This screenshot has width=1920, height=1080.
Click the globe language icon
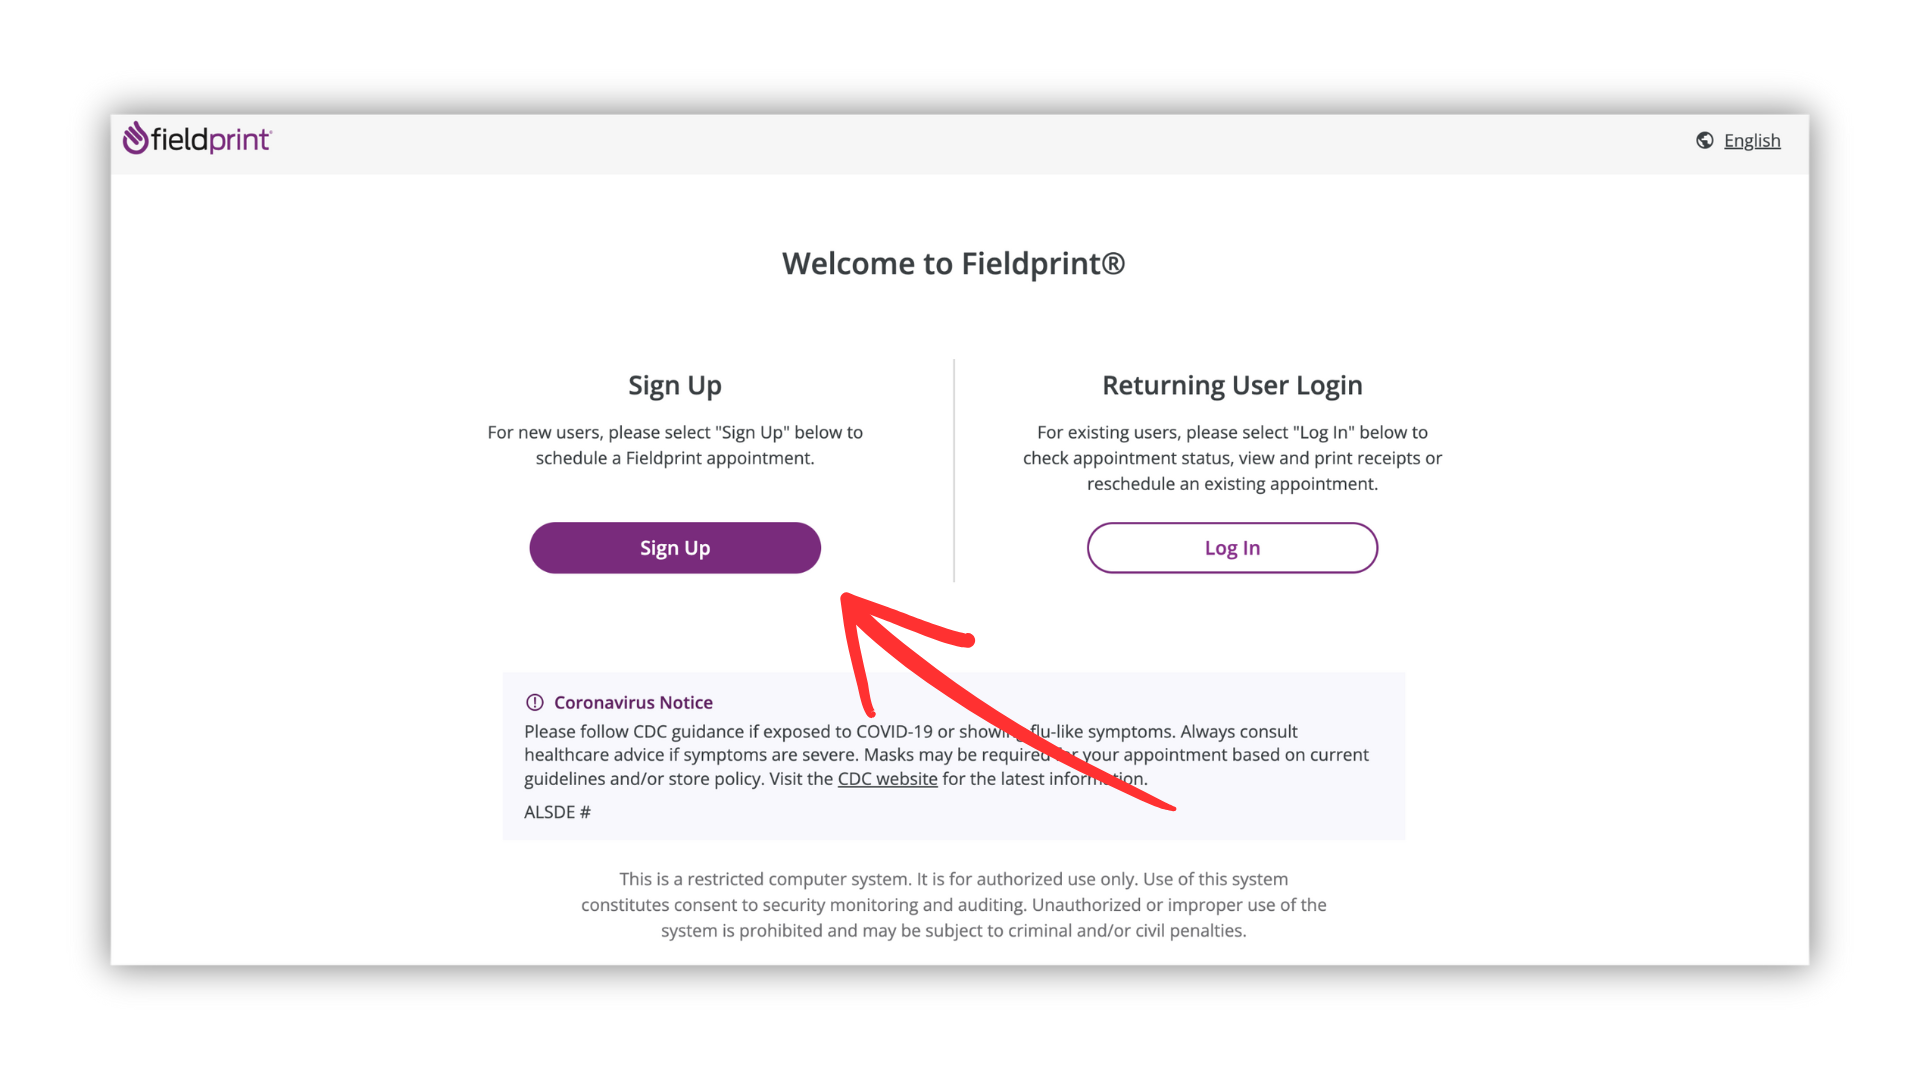pyautogui.click(x=1705, y=140)
